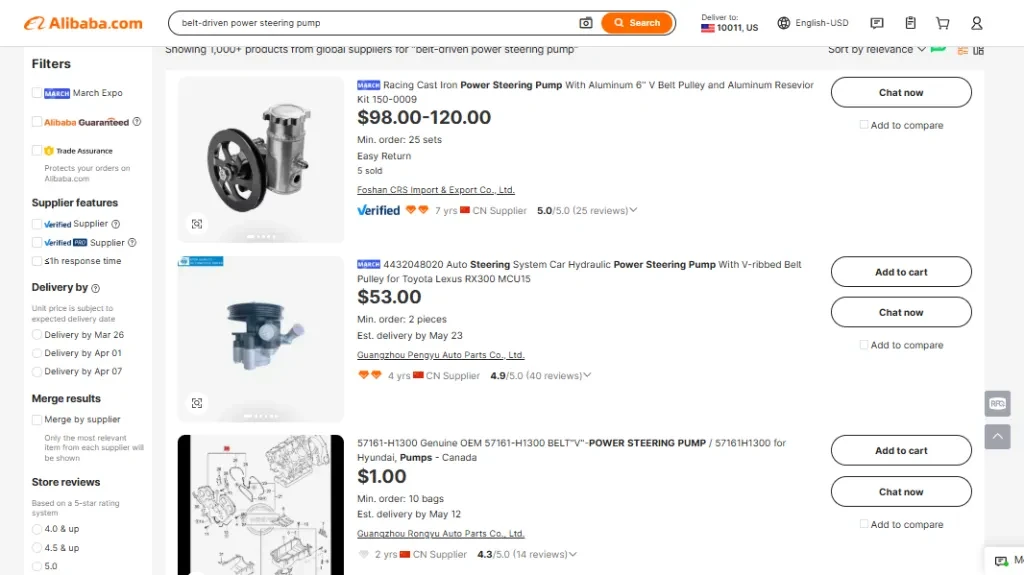Check the Merge by supplier option
Viewport: 1024px width, 575px height.
[x=37, y=420]
